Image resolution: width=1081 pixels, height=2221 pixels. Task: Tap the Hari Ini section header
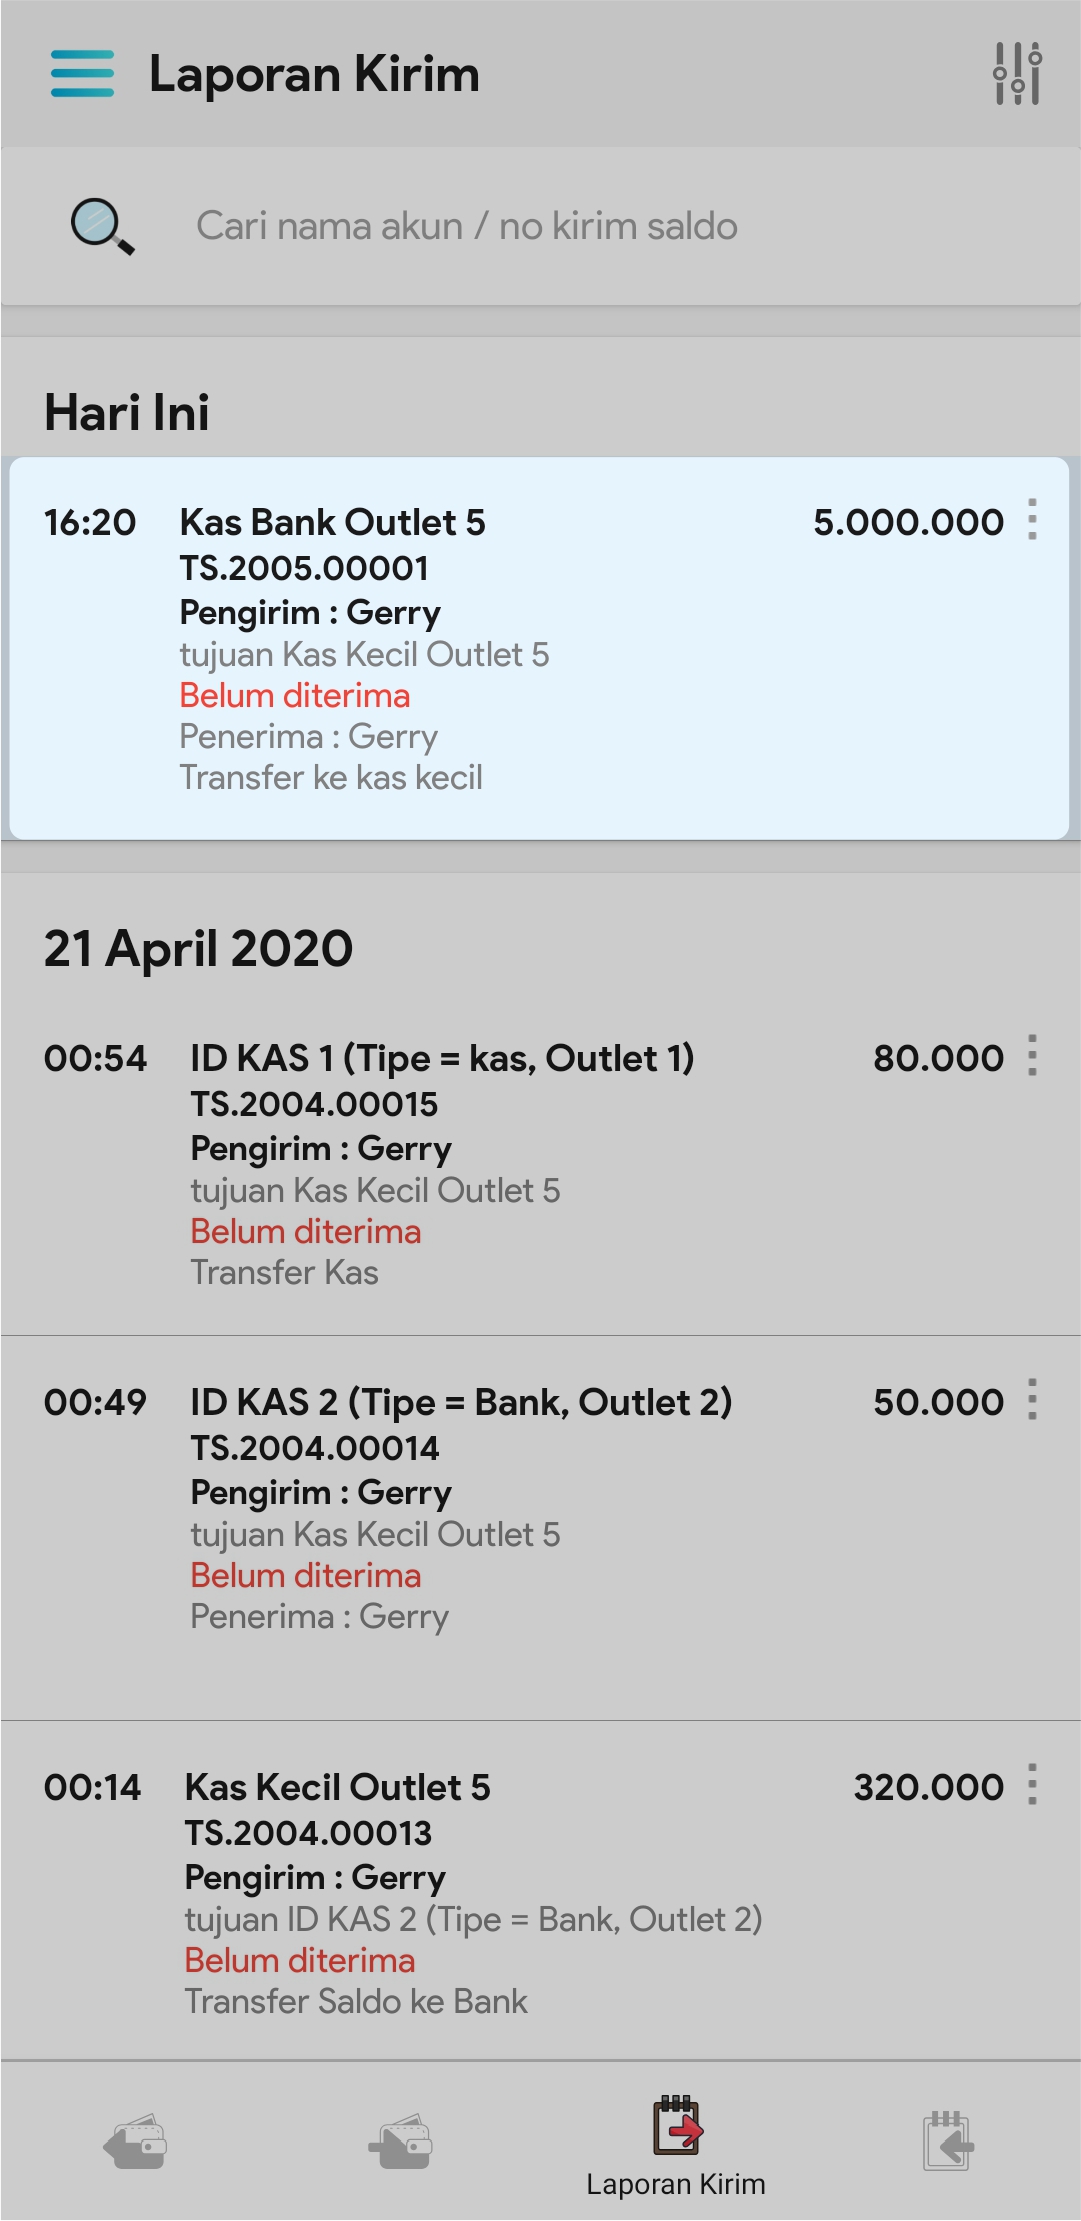tap(127, 413)
